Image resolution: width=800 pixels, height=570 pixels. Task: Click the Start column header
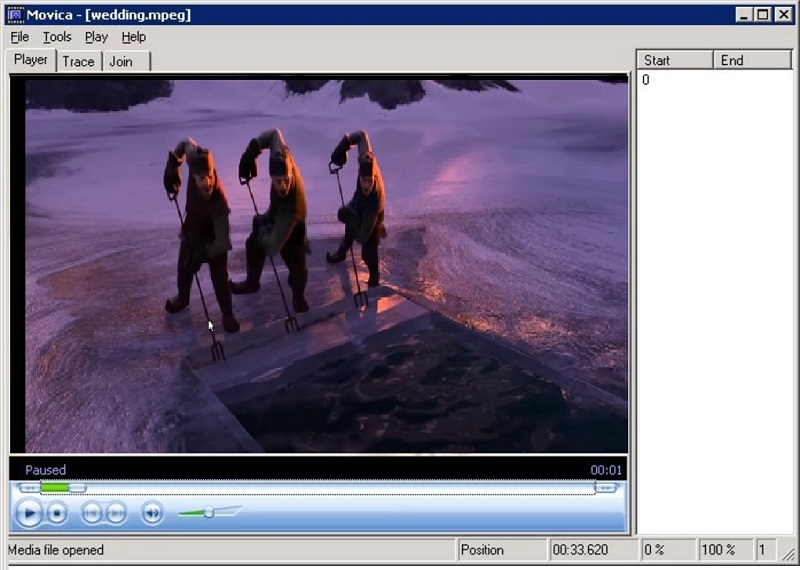click(674, 60)
